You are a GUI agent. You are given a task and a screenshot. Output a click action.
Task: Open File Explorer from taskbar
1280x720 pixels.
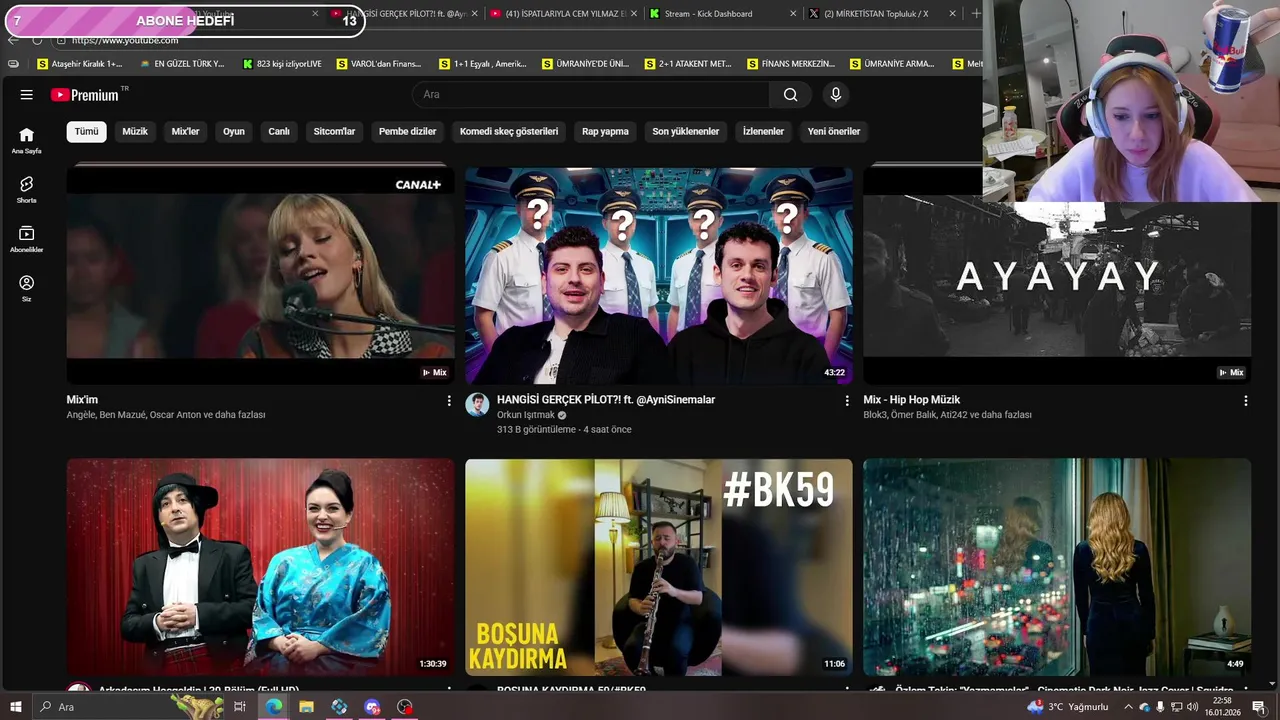tap(306, 707)
